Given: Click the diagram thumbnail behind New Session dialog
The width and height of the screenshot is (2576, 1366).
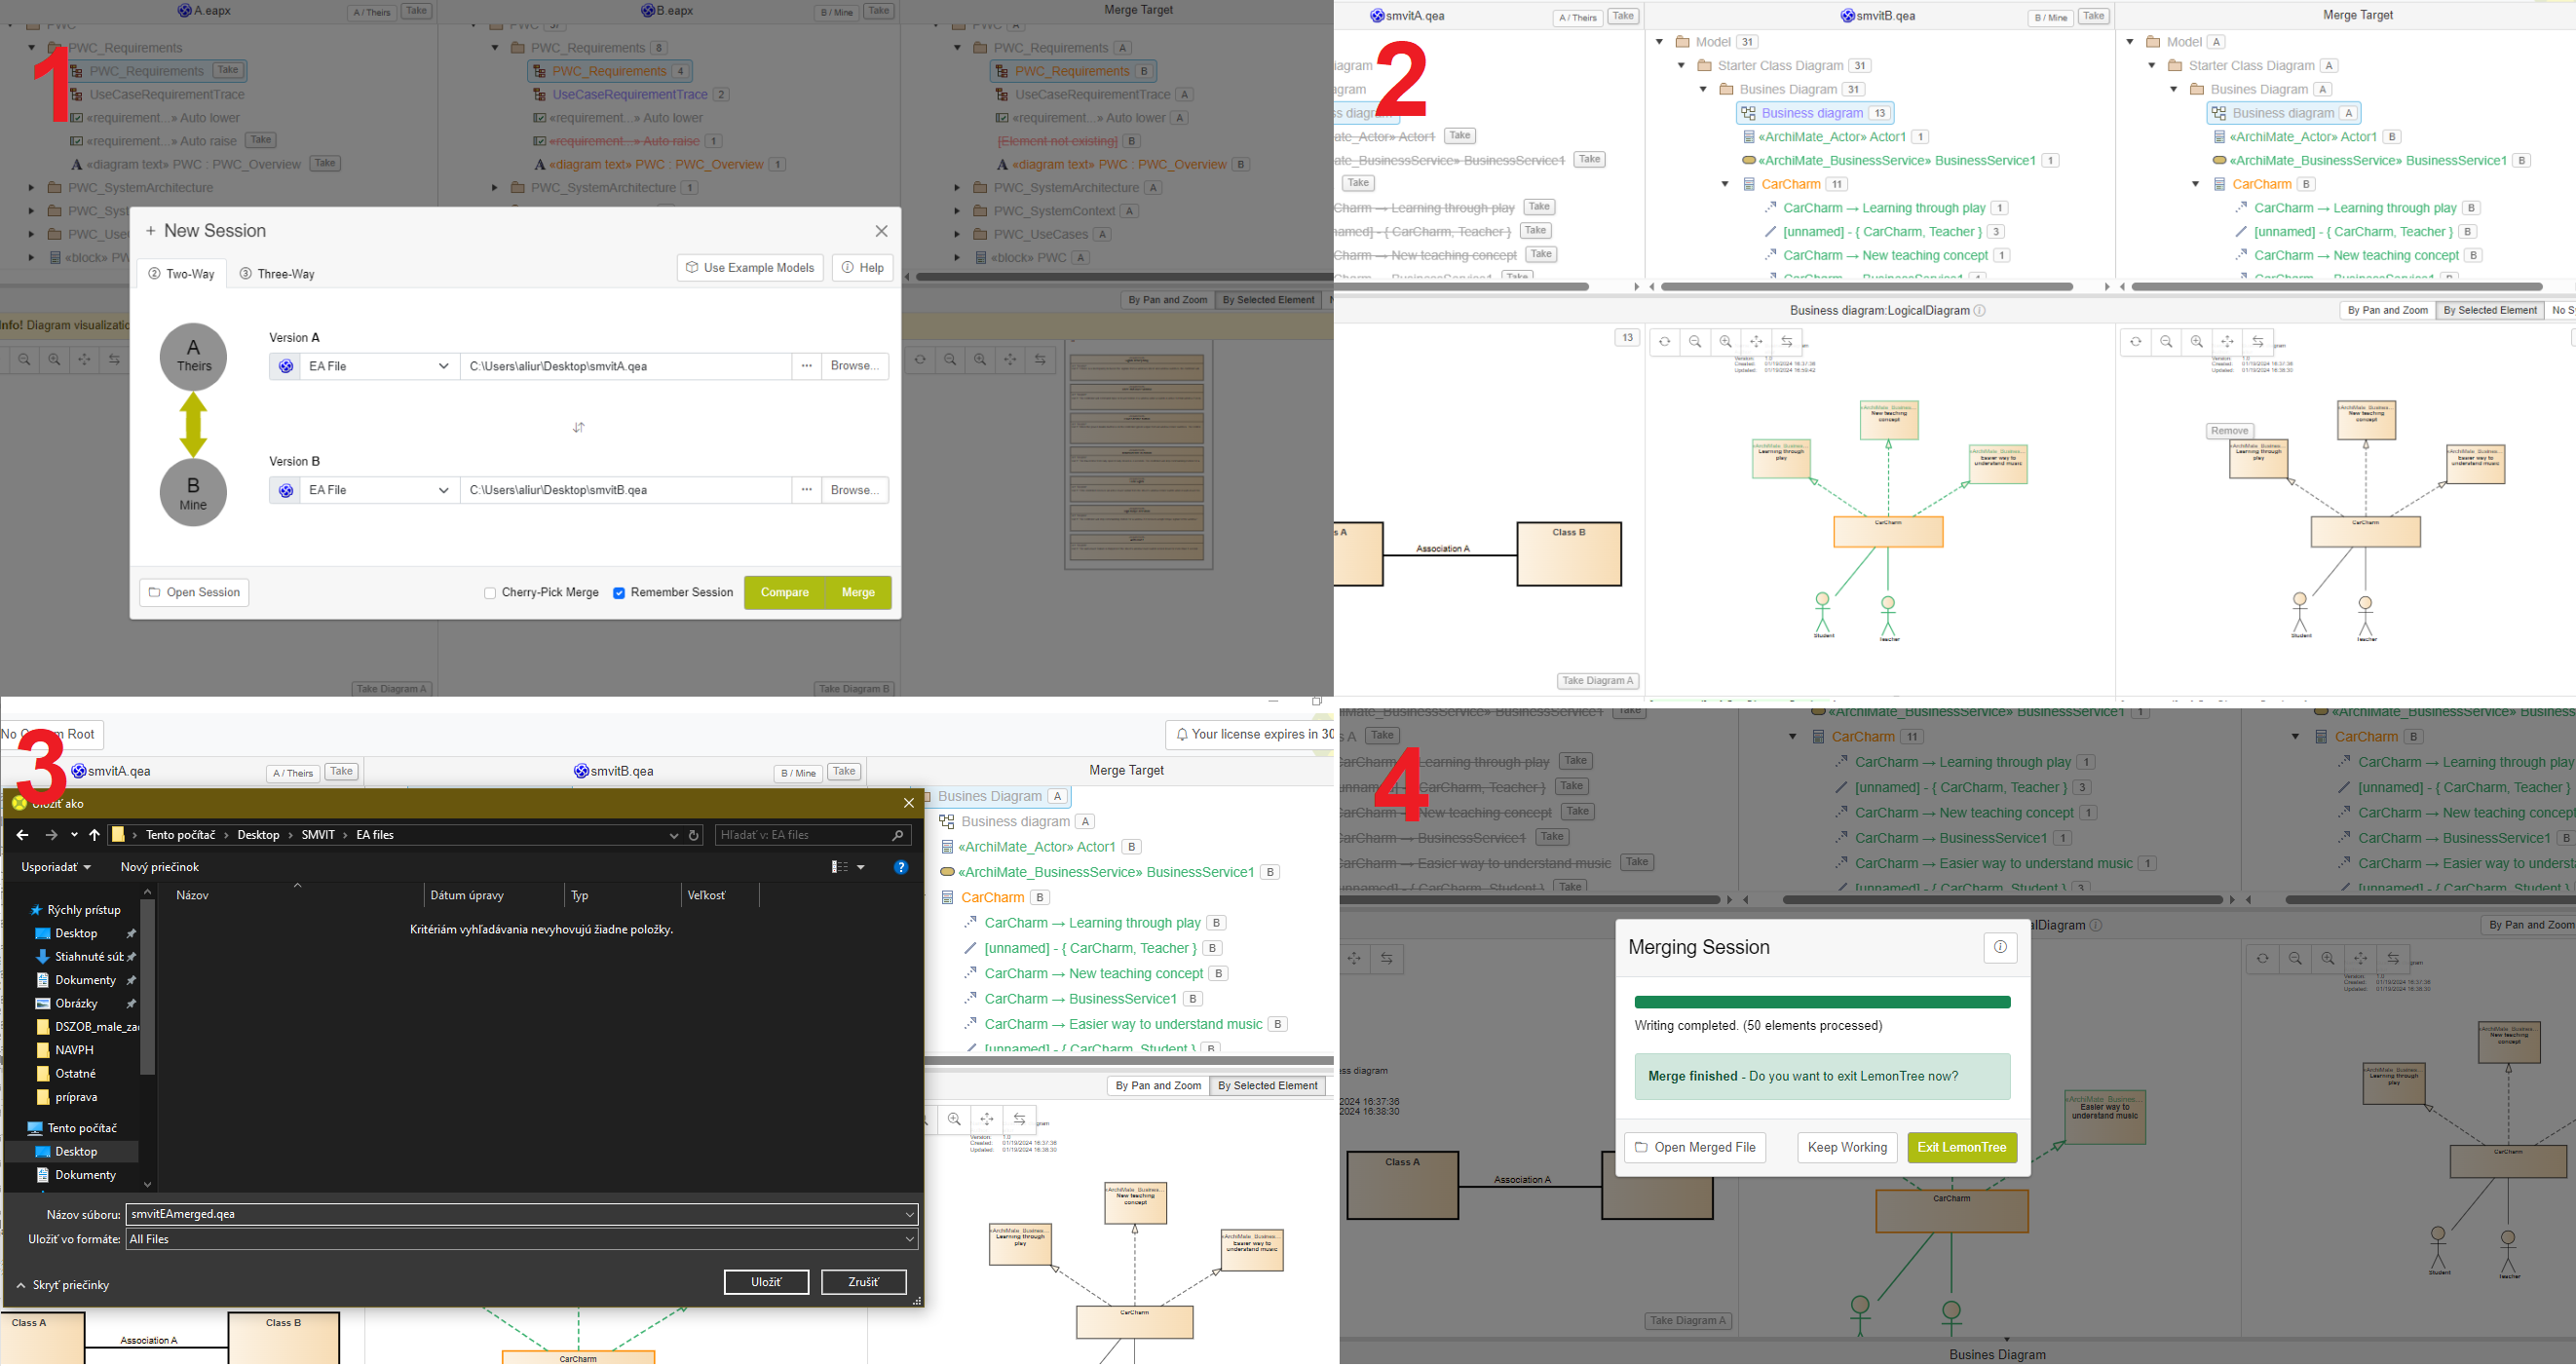Looking at the screenshot, I should coord(1138,455).
